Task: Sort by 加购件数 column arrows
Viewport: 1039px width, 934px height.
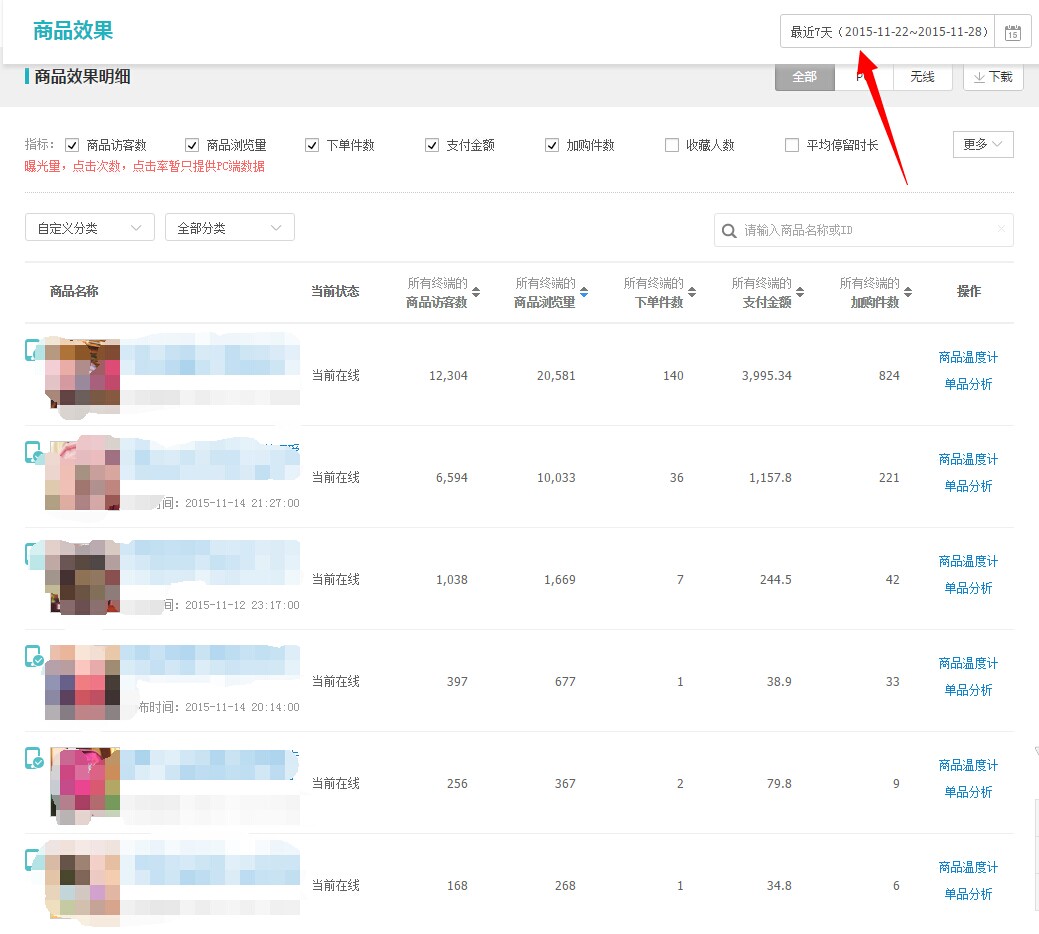Action: point(908,293)
